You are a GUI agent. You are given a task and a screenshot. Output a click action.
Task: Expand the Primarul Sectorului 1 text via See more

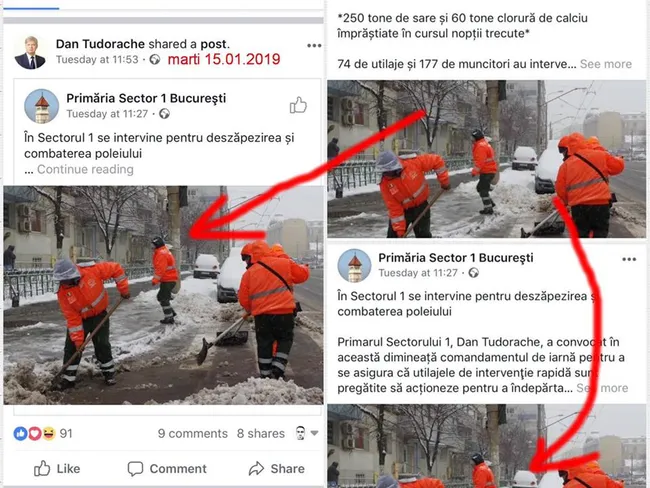pyautogui.click(x=602, y=388)
